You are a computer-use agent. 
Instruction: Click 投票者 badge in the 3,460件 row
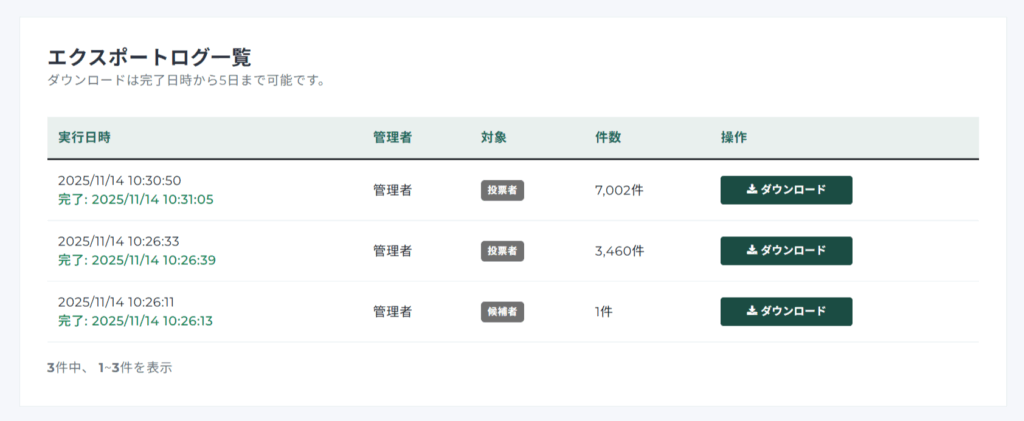[x=502, y=251]
